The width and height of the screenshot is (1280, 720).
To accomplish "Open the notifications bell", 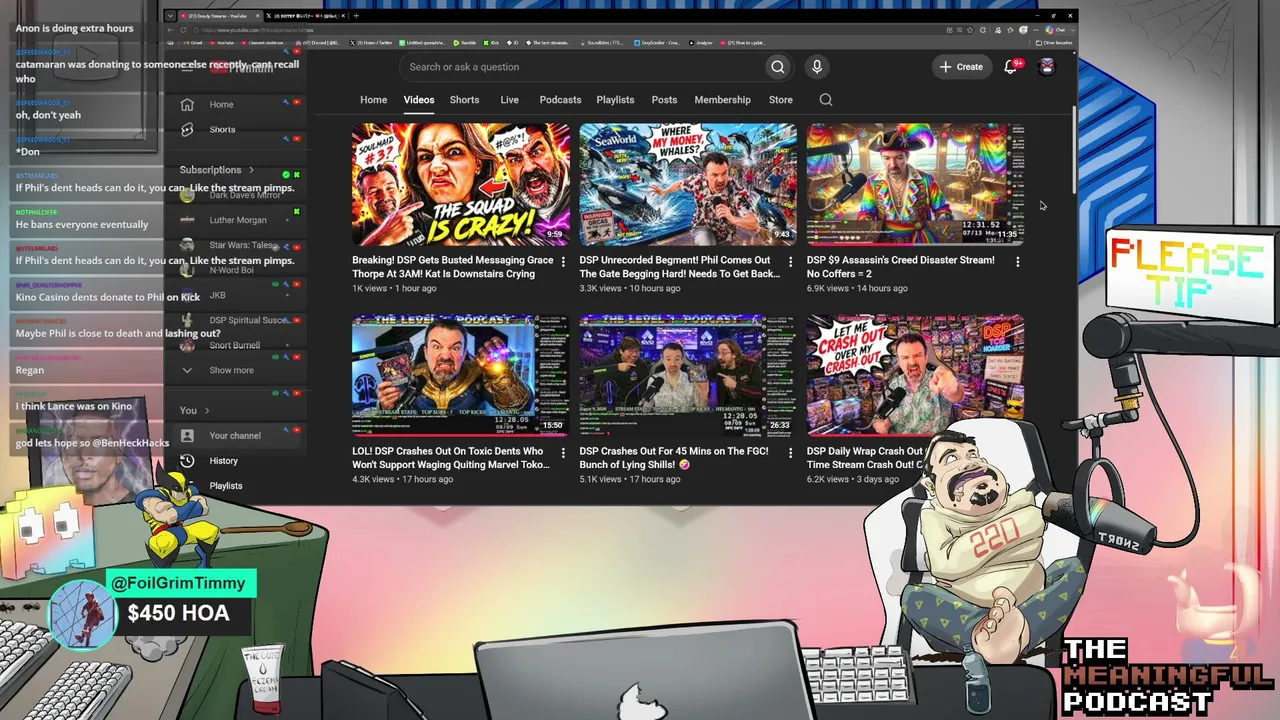I will tap(1011, 67).
